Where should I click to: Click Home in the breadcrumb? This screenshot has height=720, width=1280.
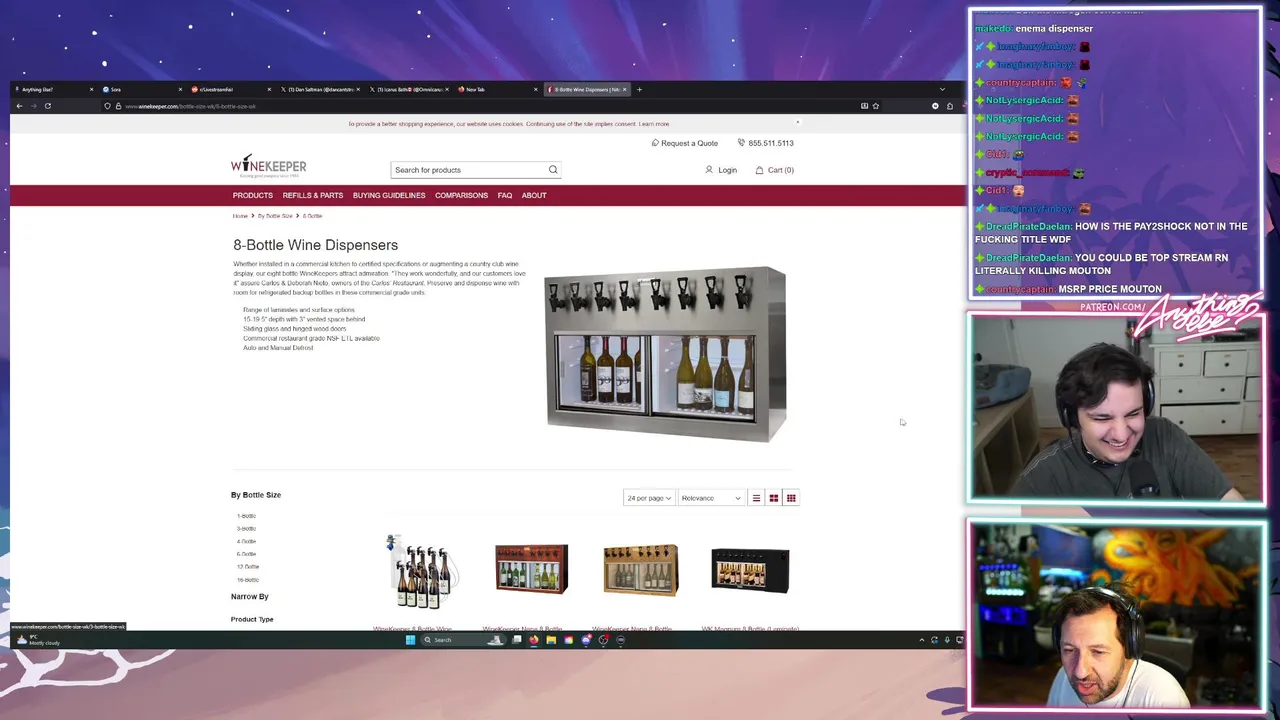tap(240, 216)
